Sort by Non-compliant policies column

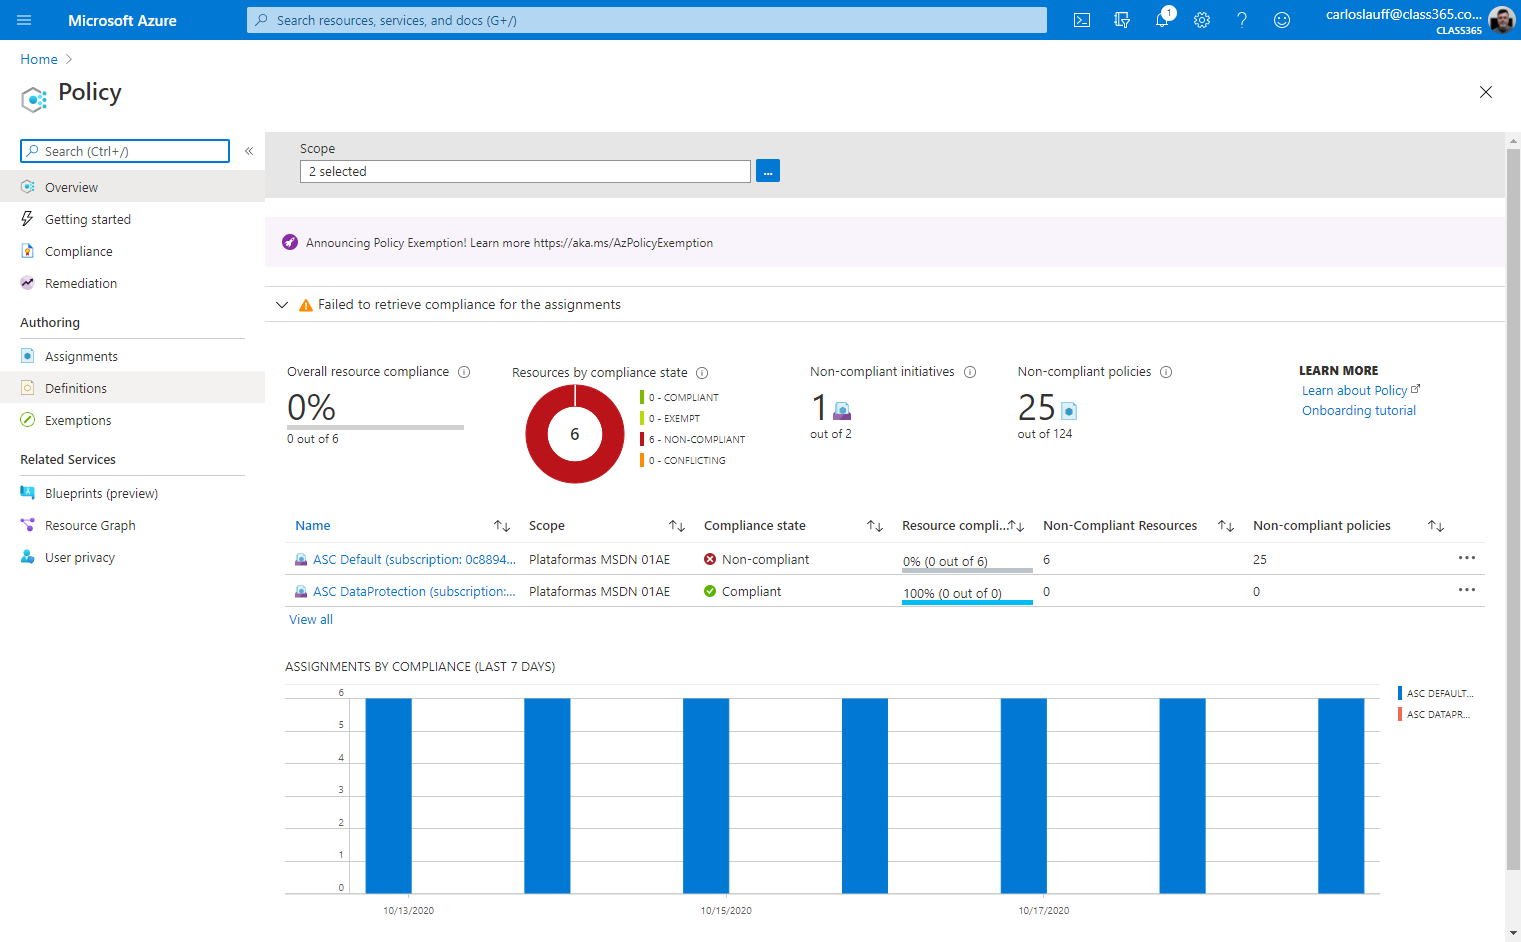[1436, 526]
